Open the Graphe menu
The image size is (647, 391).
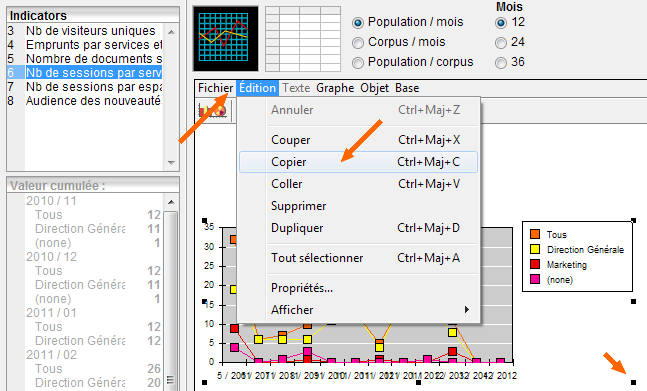pyautogui.click(x=335, y=88)
